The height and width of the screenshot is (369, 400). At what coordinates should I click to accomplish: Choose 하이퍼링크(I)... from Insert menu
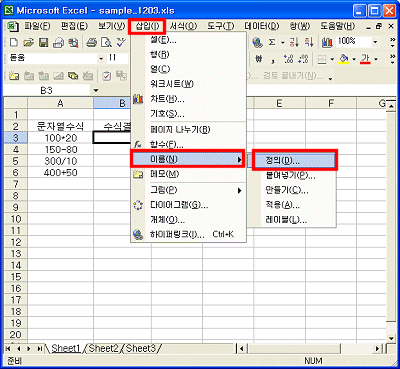189,234
